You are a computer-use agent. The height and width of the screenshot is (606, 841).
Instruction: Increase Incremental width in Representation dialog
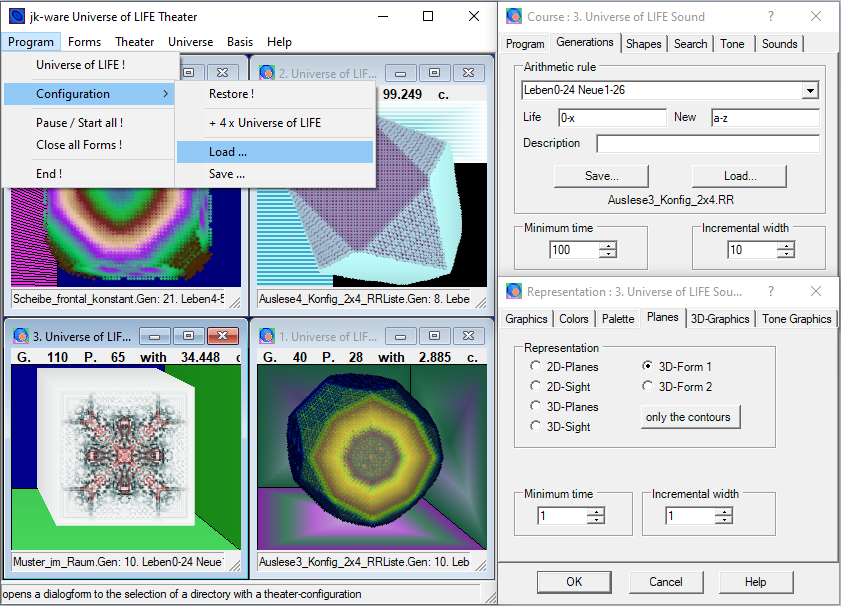(x=724, y=512)
